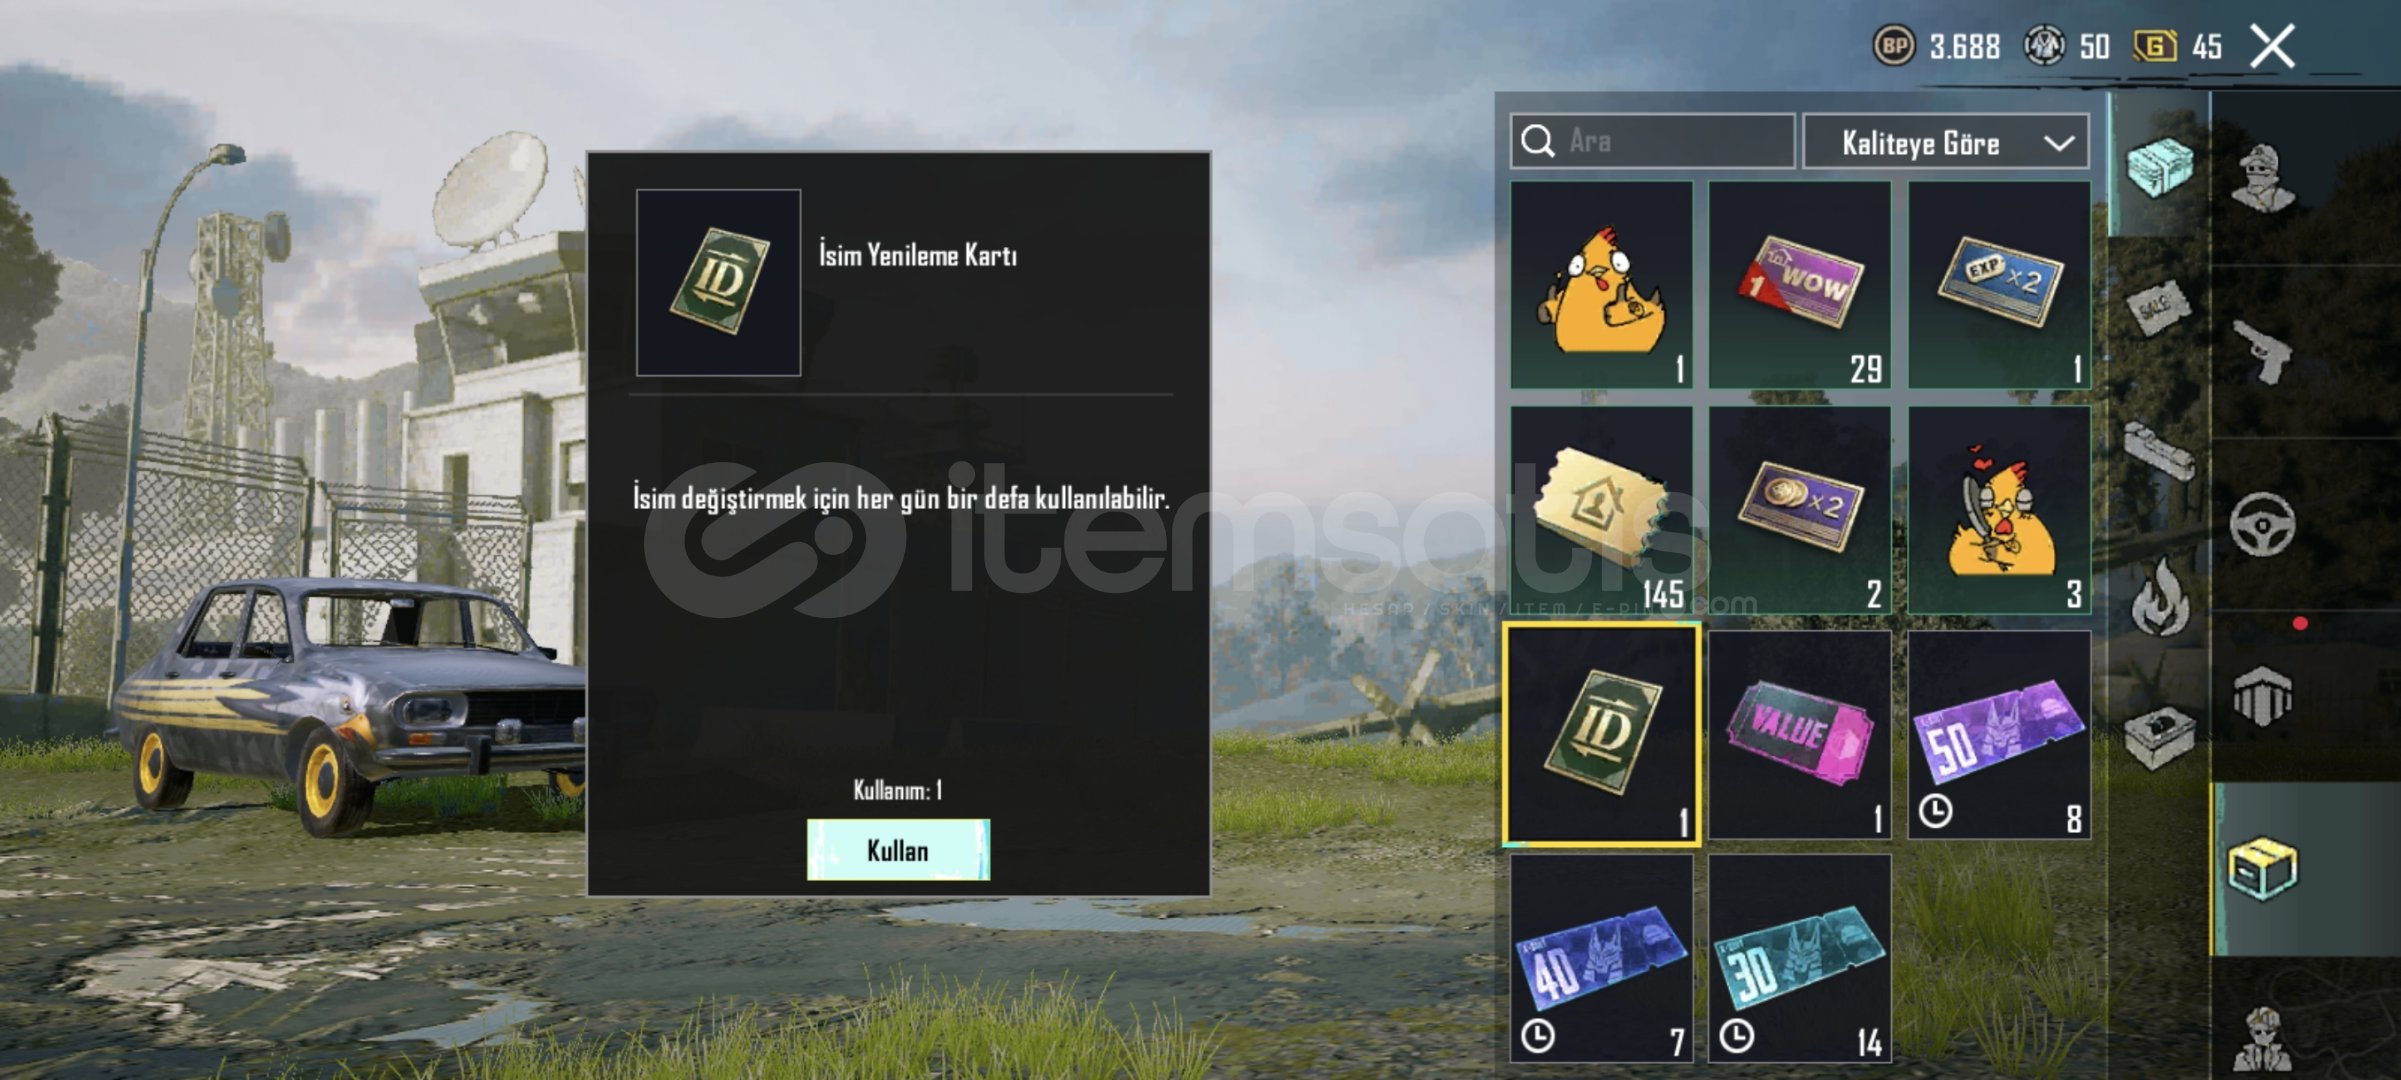Click the Ara search field
Viewport: 2401px width, 1080px height.
pos(1652,141)
